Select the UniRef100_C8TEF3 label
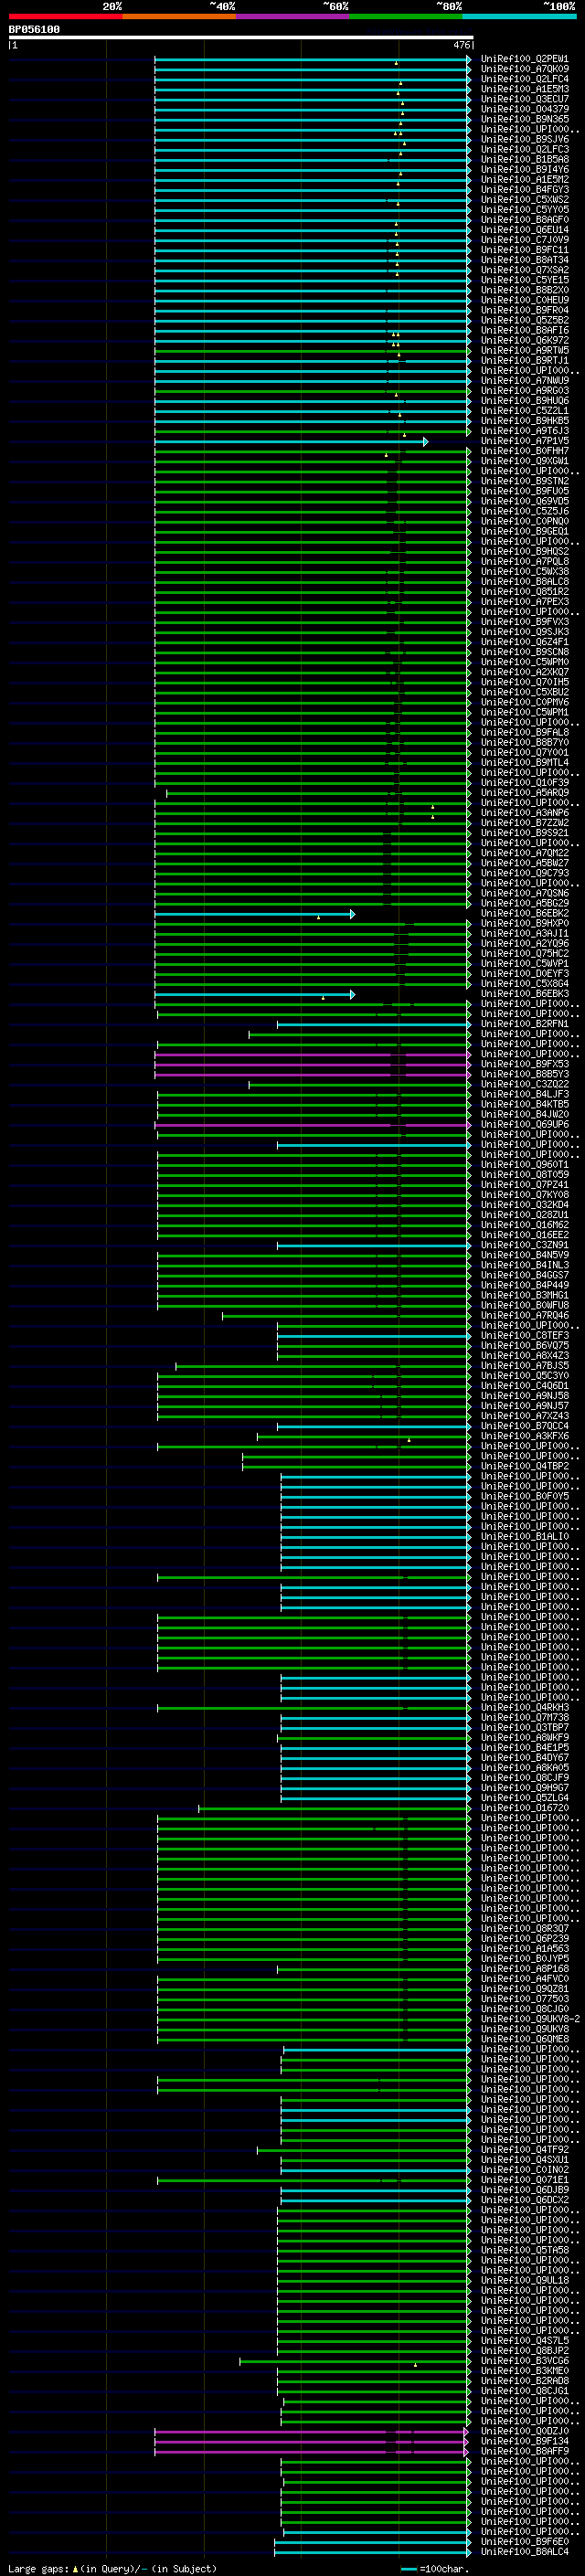 point(524,1335)
